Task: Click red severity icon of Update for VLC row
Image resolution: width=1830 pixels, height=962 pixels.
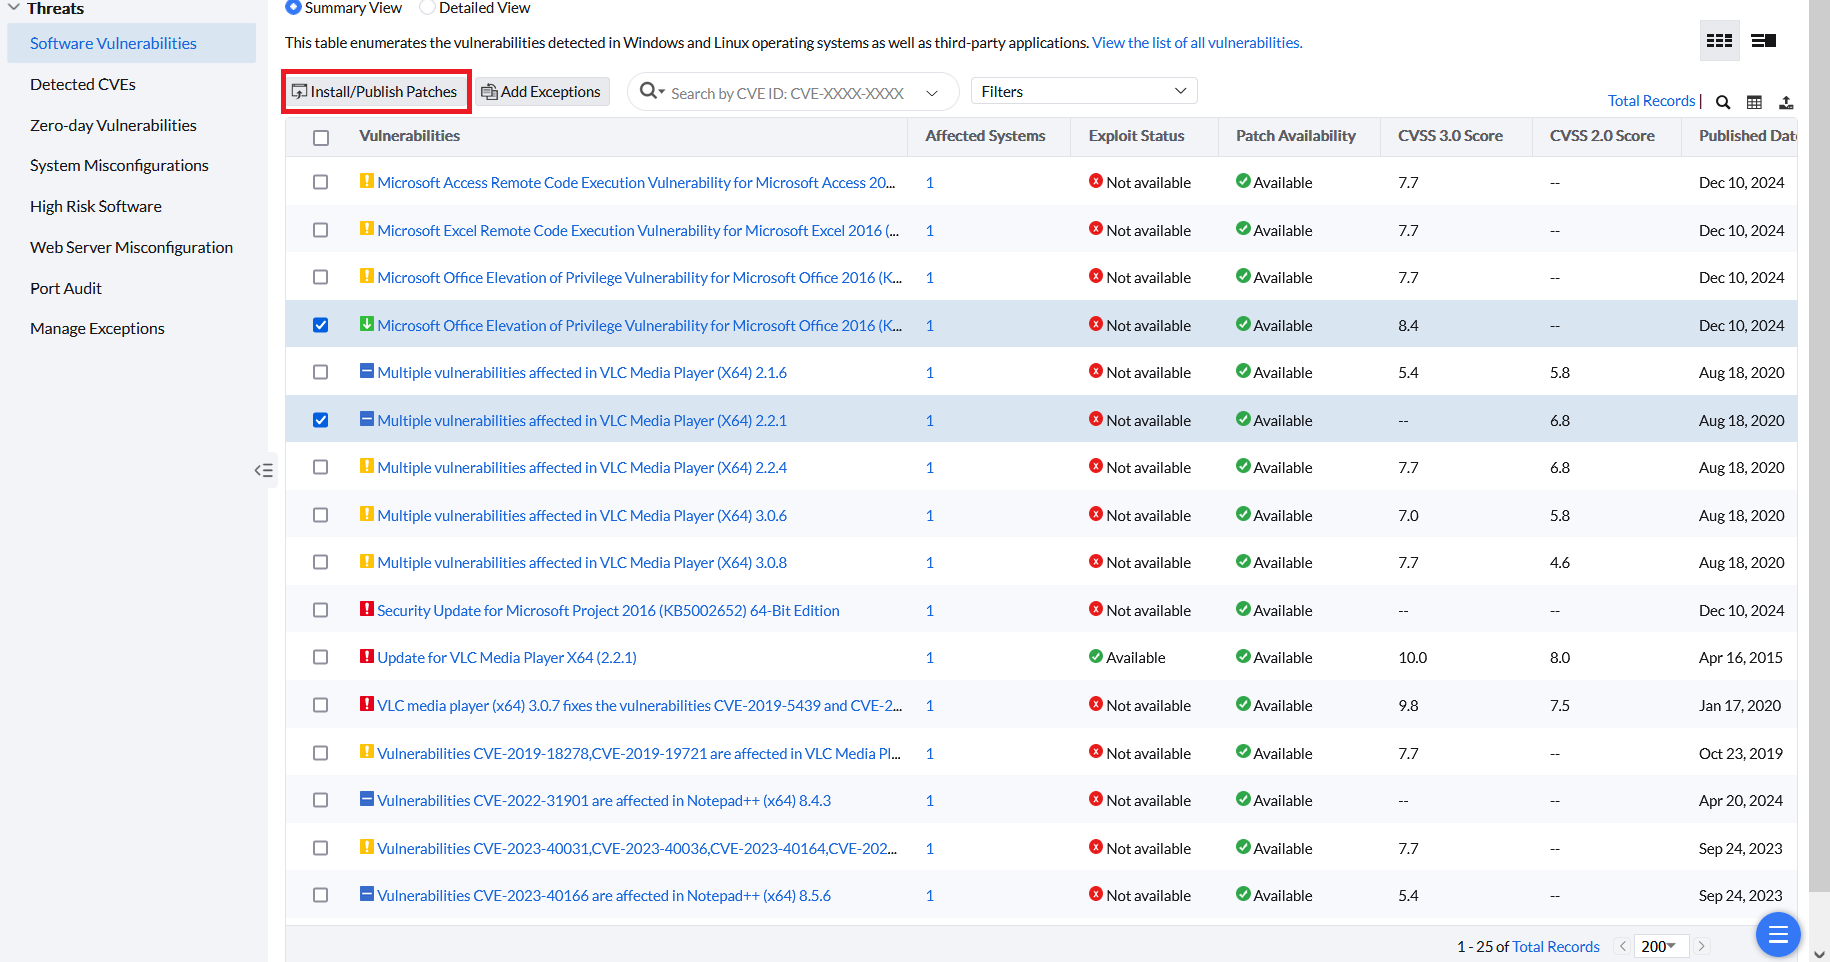Action: [367, 656]
